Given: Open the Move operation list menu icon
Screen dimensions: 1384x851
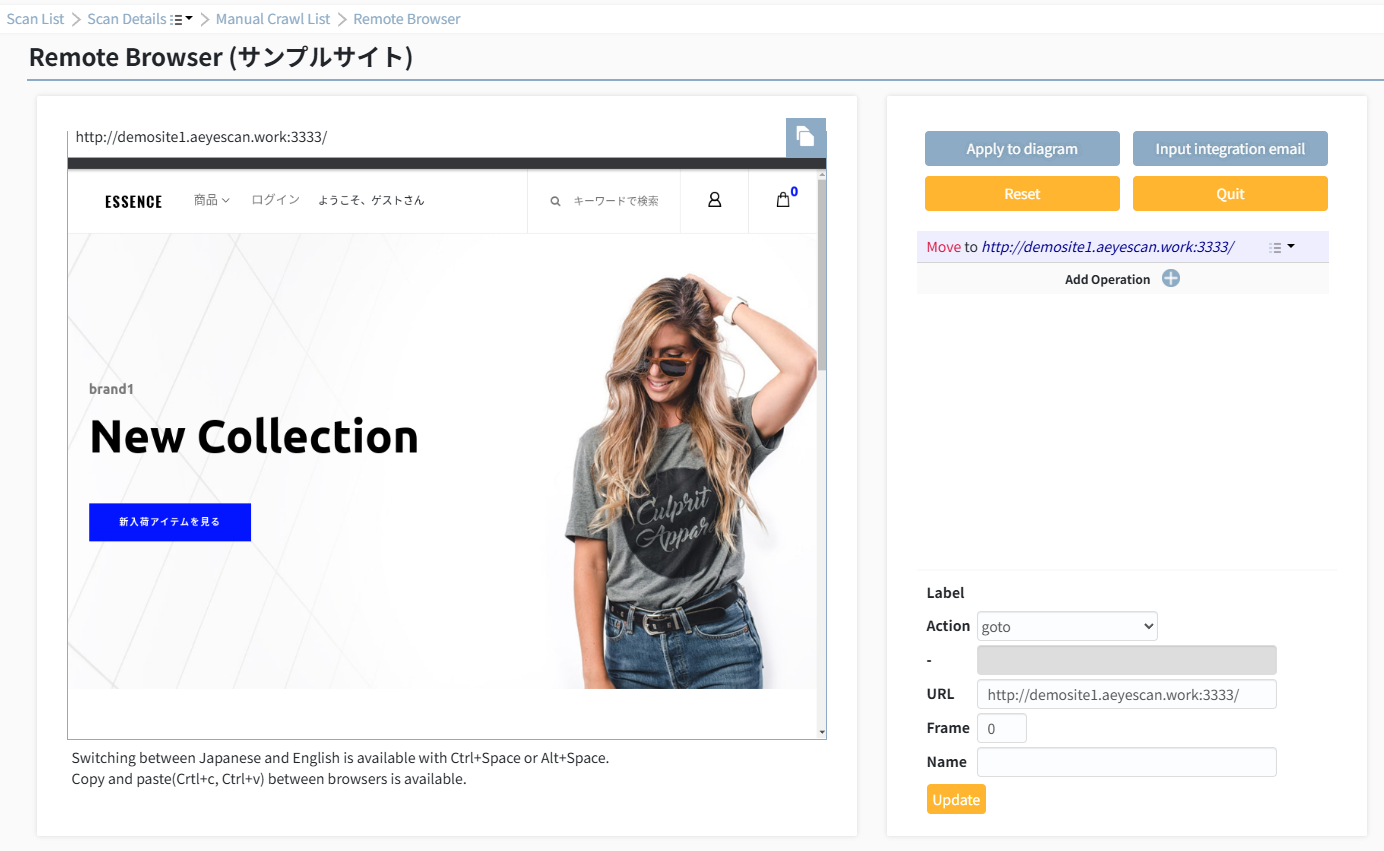Looking at the screenshot, I should (1281, 247).
